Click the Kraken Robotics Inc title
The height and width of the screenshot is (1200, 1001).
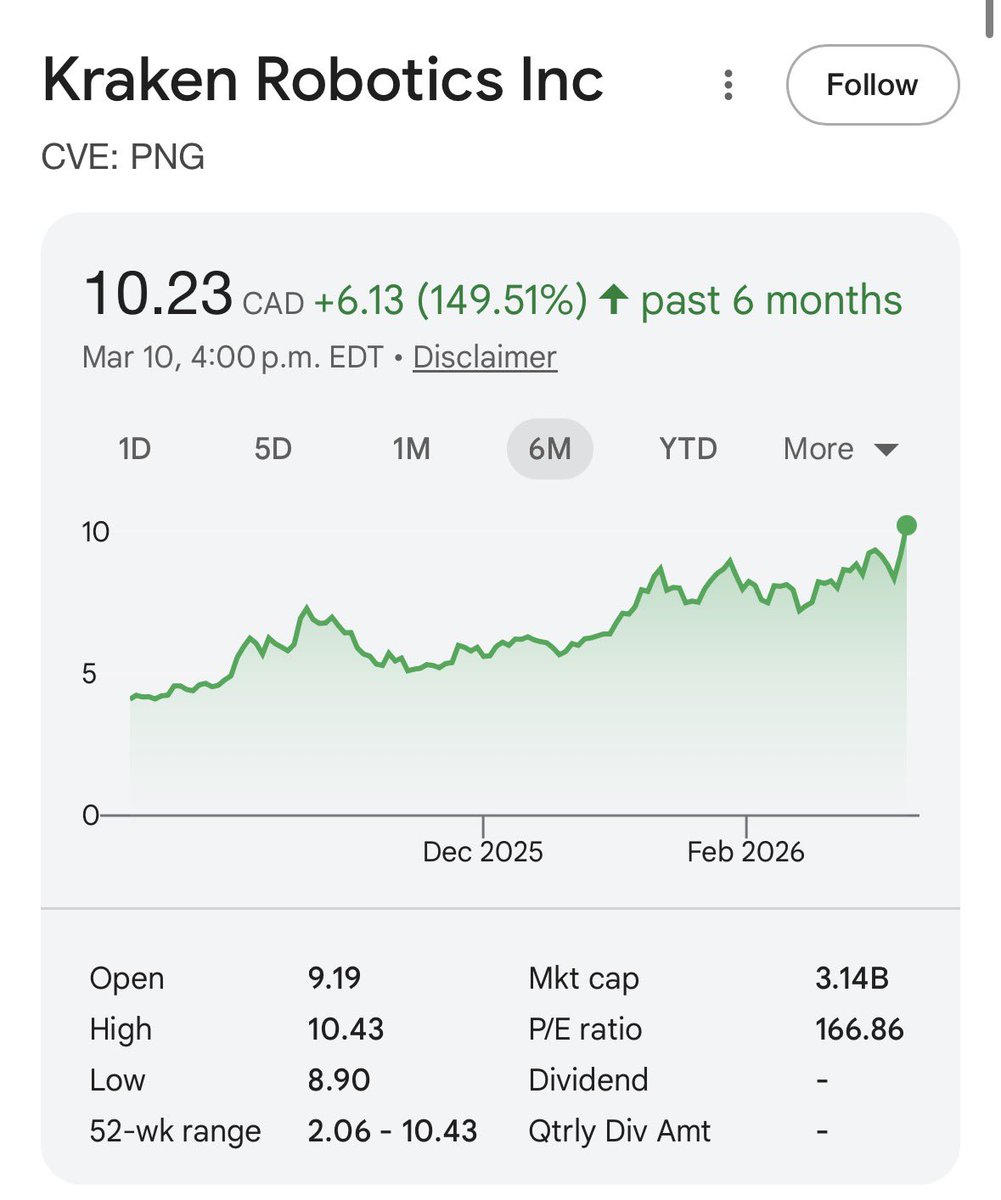[x=323, y=81]
